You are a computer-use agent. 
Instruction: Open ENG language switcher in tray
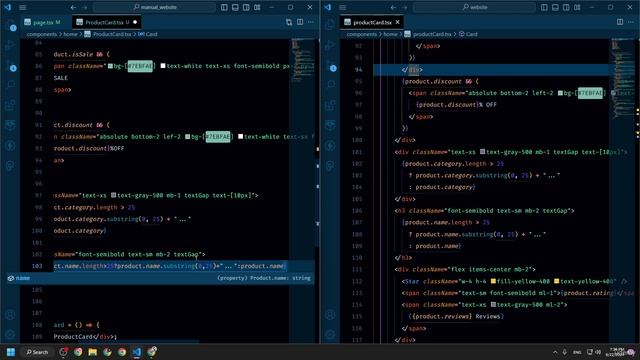[x=577, y=352]
